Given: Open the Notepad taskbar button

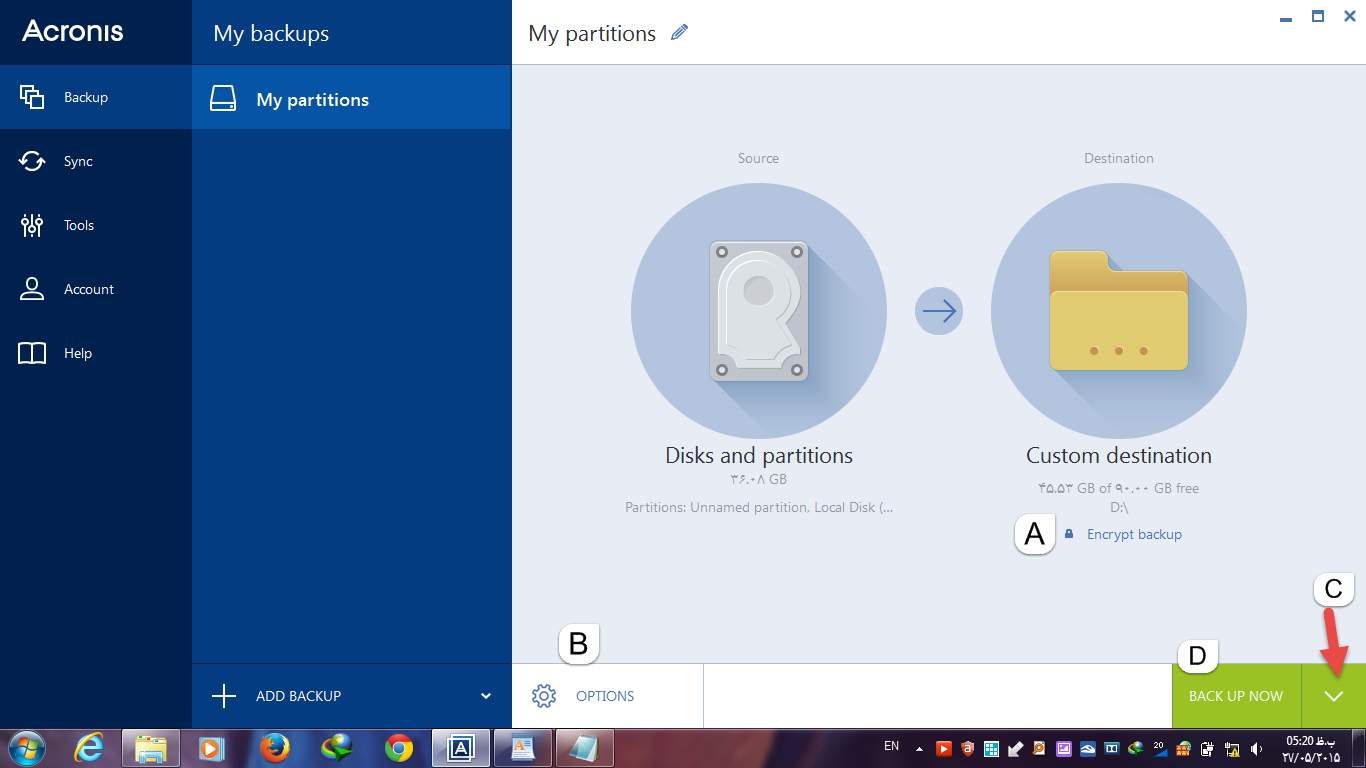Looking at the screenshot, I should (585, 748).
